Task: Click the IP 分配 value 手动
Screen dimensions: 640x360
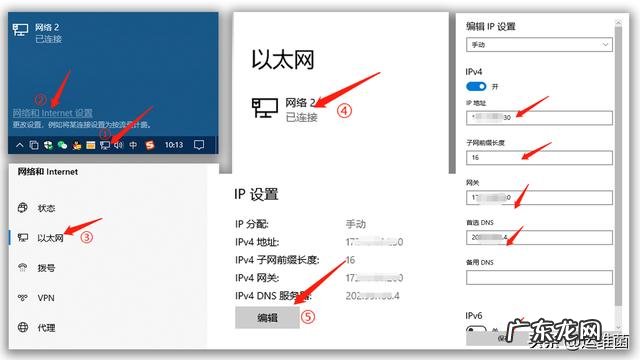Action: [356, 224]
